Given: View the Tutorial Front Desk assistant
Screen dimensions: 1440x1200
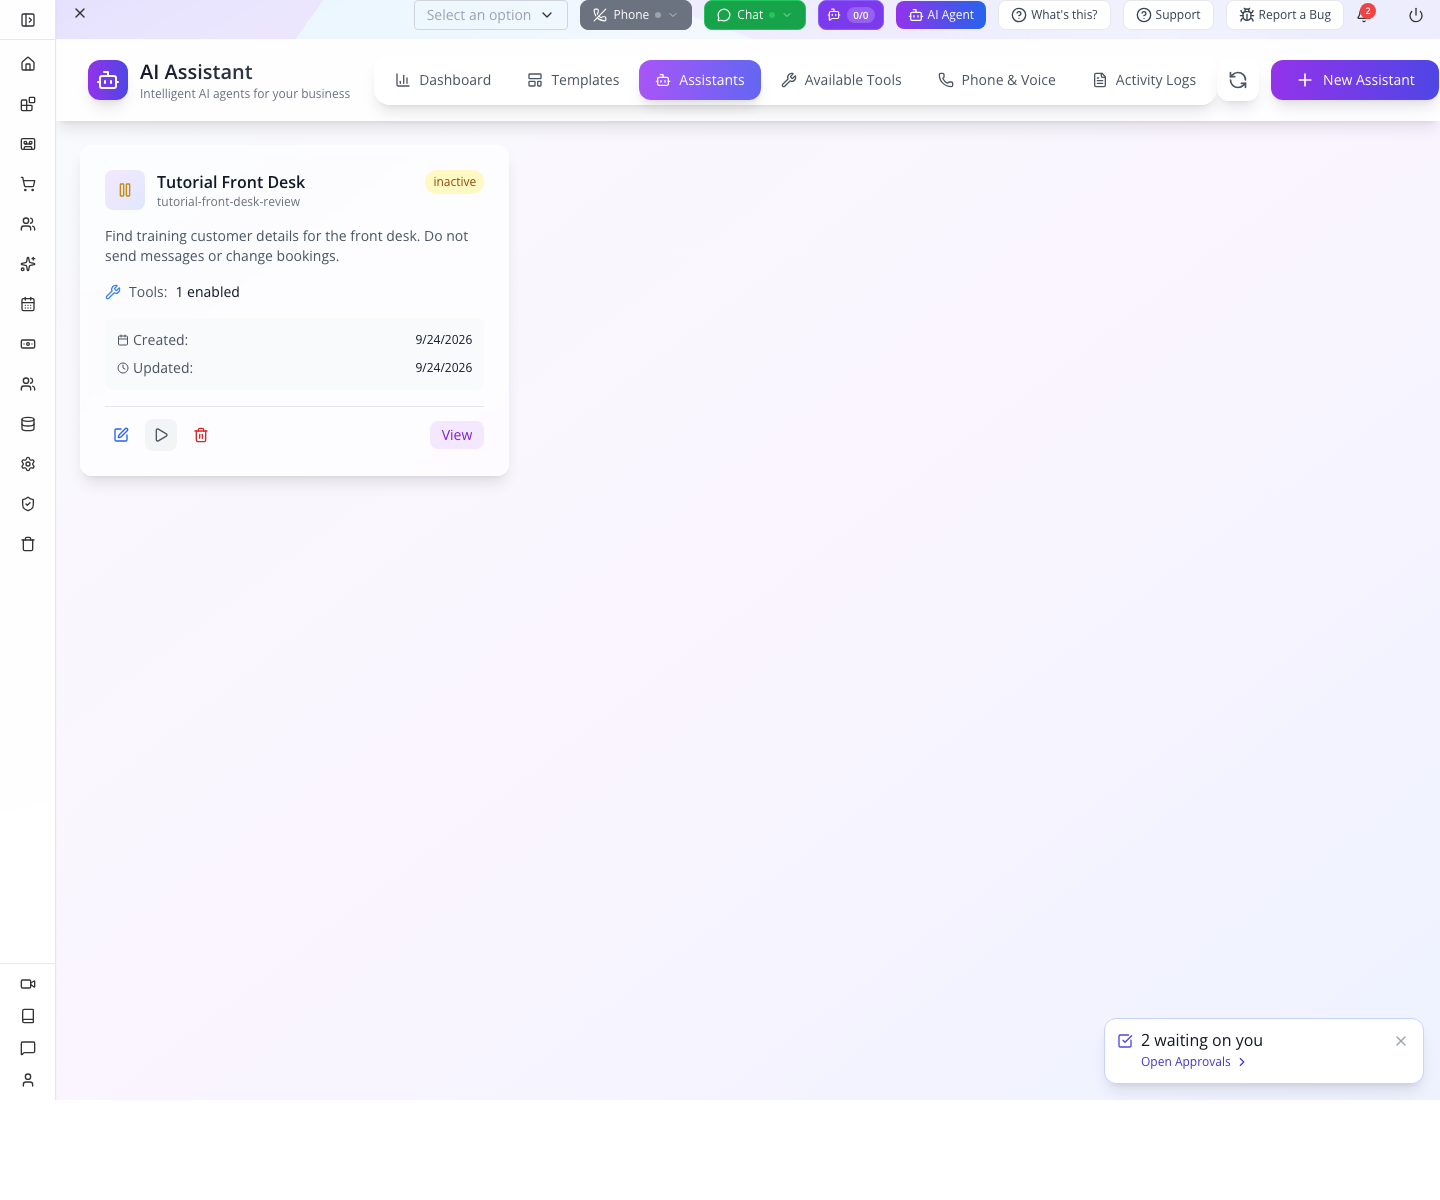Looking at the screenshot, I should point(457,435).
